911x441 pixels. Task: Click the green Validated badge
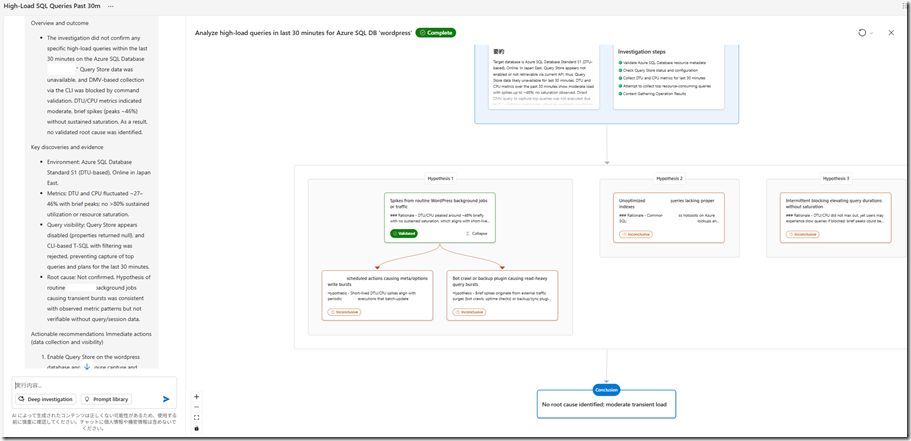(404, 233)
